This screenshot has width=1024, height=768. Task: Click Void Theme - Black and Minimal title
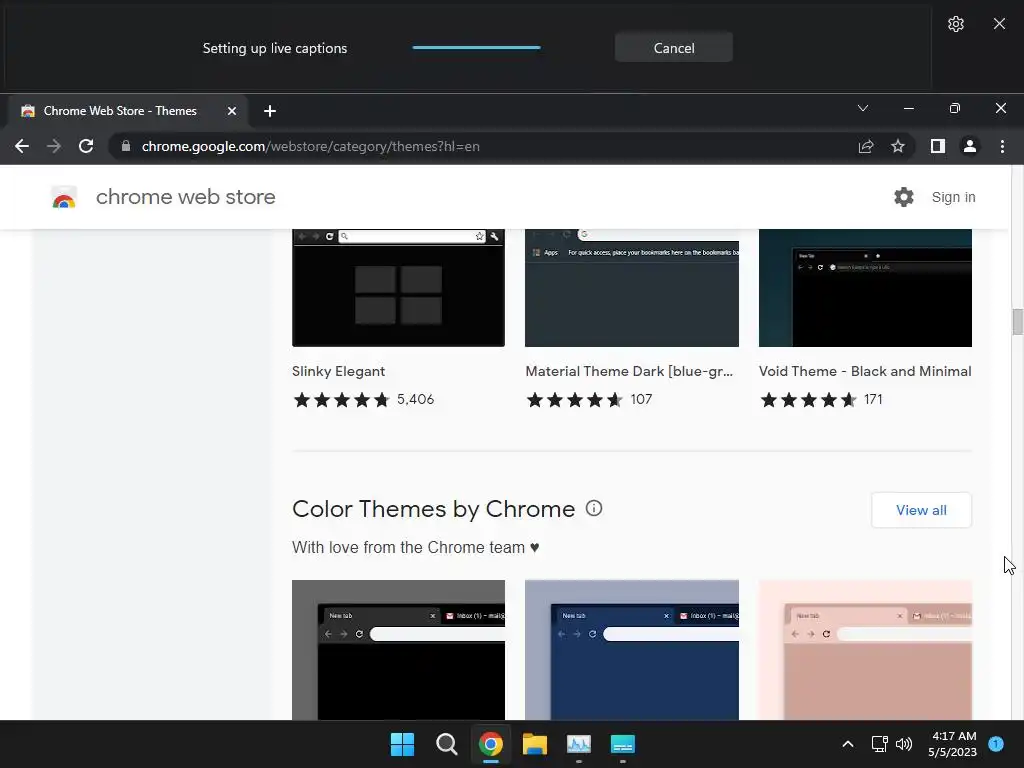(865, 371)
